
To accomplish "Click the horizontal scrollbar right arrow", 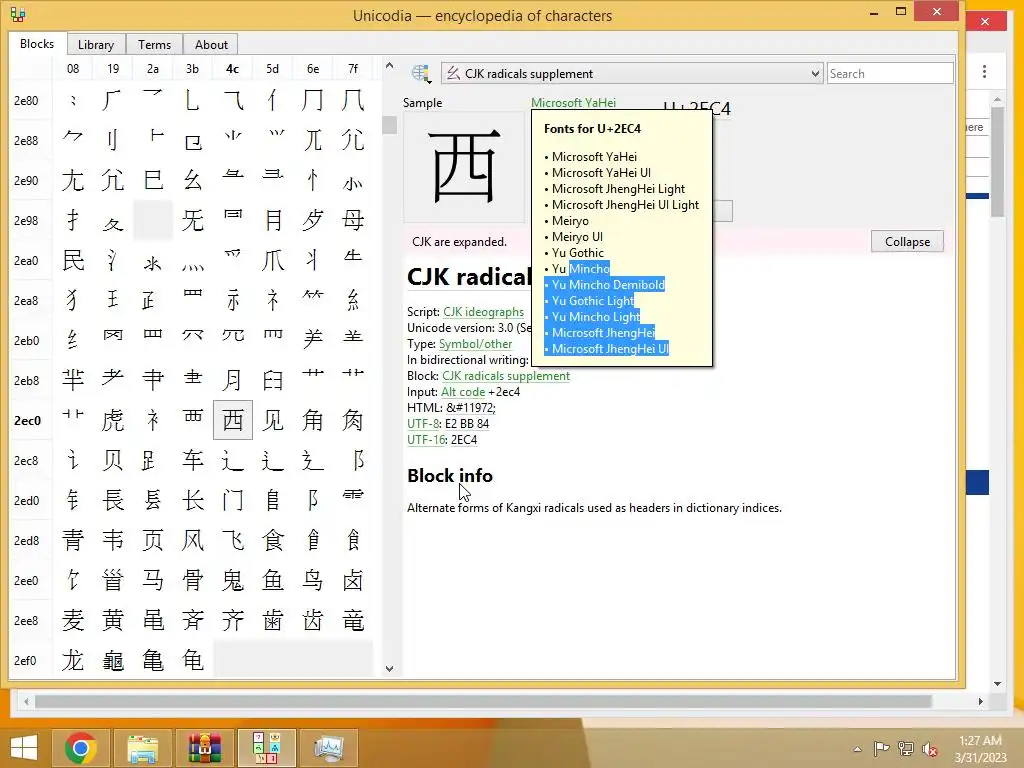I will [x=980, y=701].
